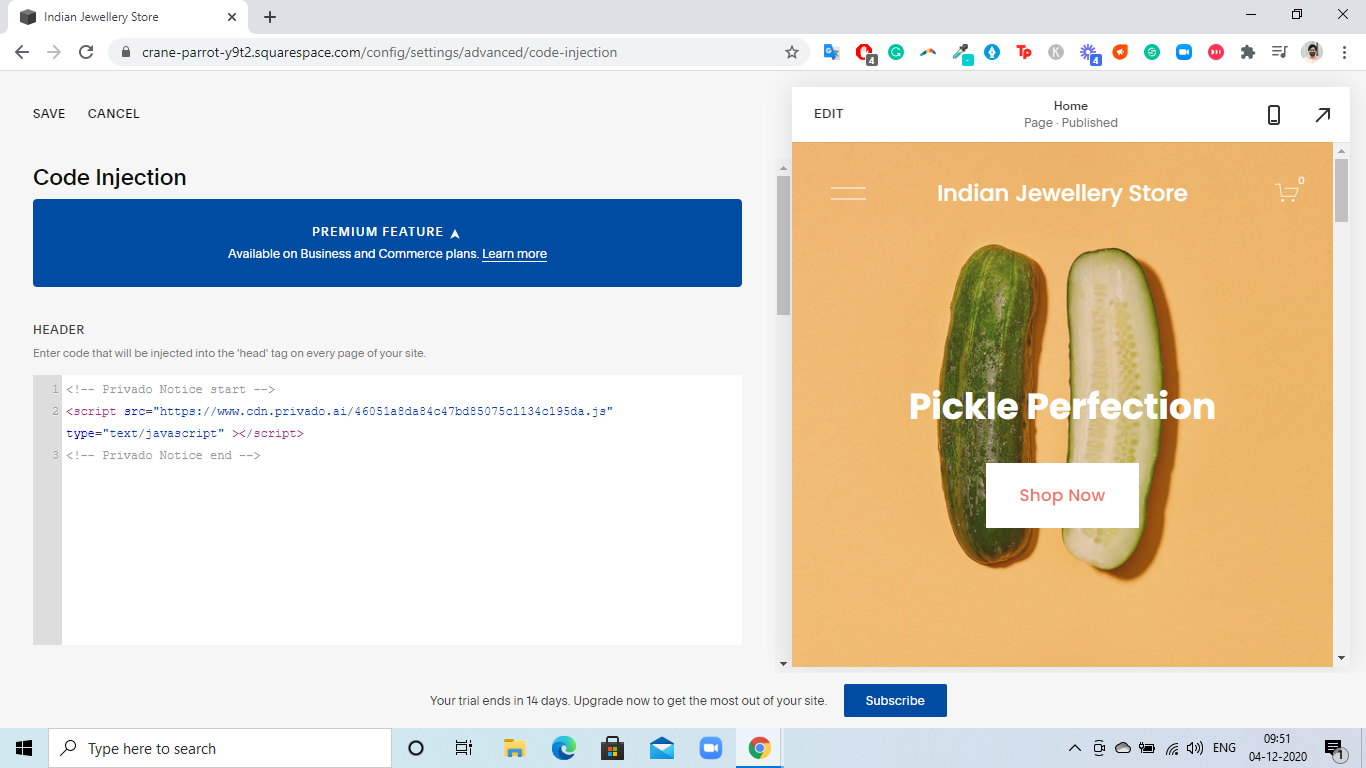Switch preview to mobile view
Viewport: 1366px width, 768px height.
point(1274,115)
